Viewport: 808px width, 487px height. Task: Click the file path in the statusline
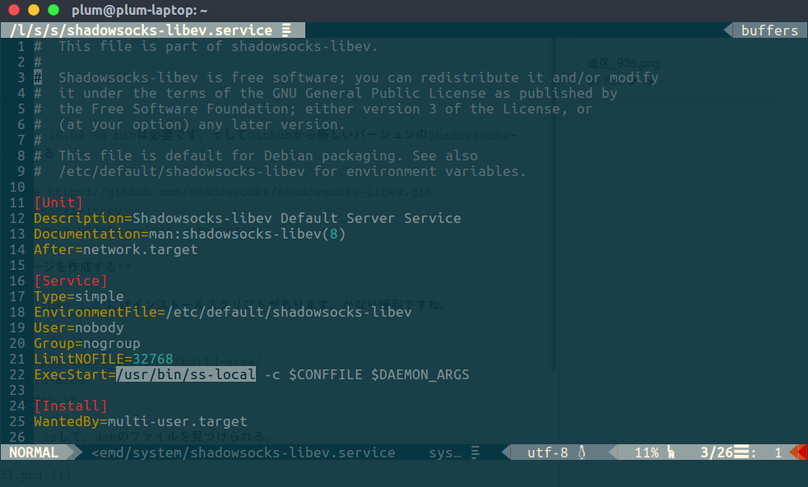pos(243,453)
